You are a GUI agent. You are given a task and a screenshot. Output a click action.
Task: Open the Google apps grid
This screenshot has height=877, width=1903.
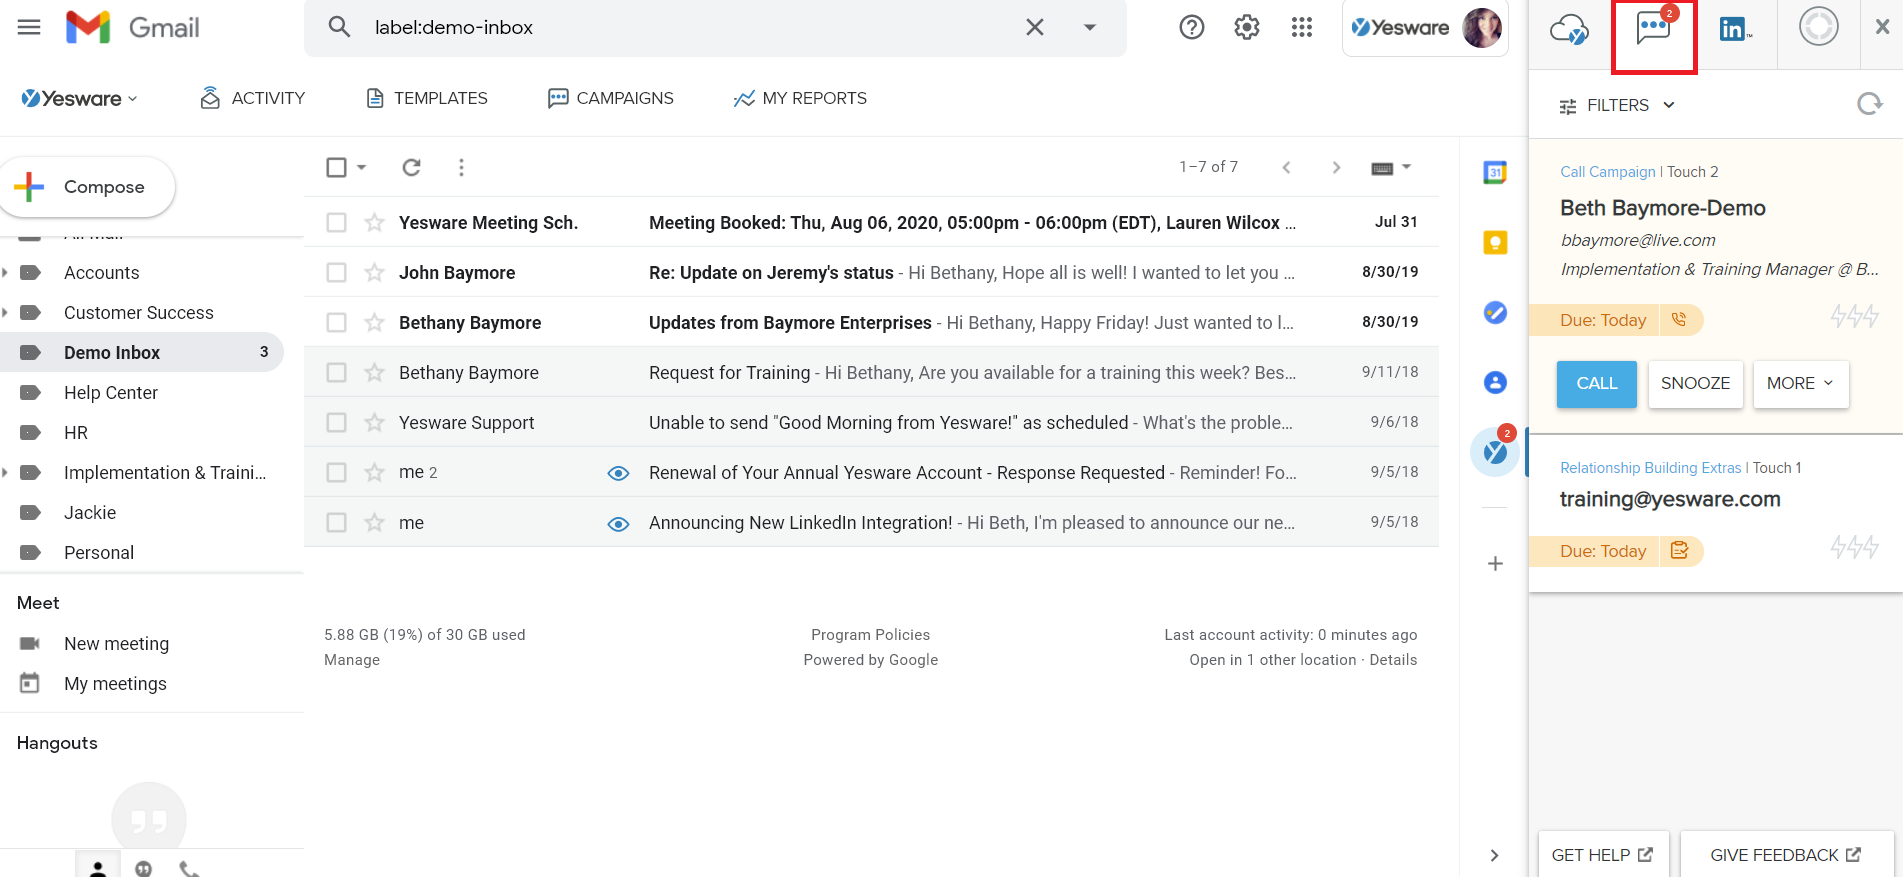(1301, 27)
